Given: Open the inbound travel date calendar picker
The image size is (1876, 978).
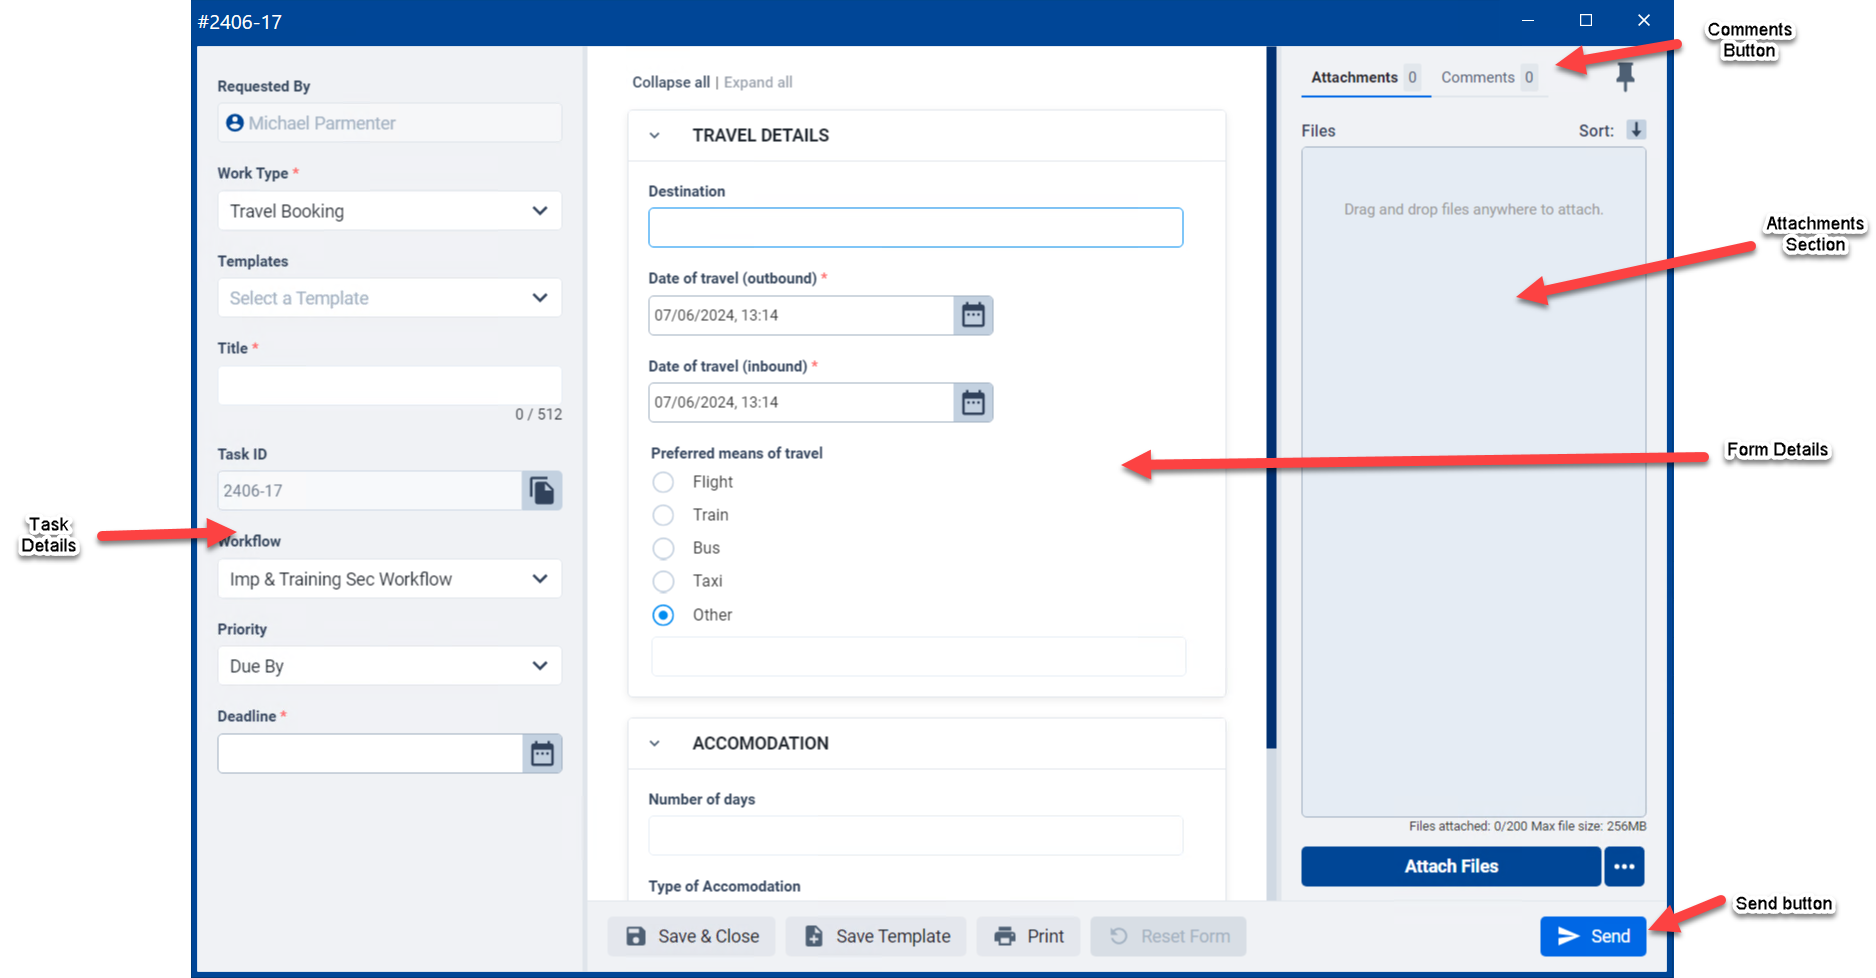Looking at the screenshot, I should (972, 402).
